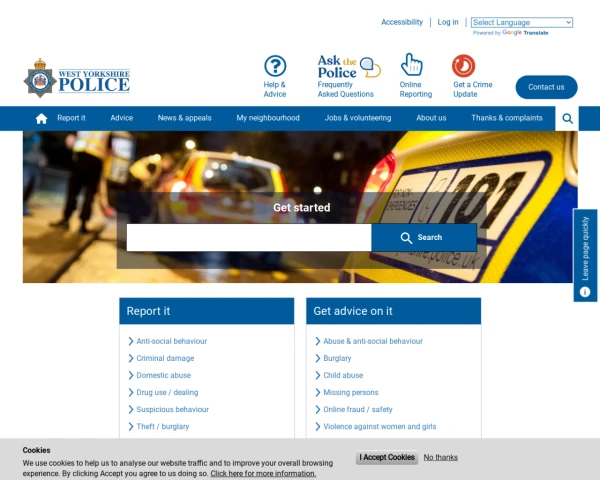
Task: Focus the Get started search input field
Action: (x=249, y=237)
